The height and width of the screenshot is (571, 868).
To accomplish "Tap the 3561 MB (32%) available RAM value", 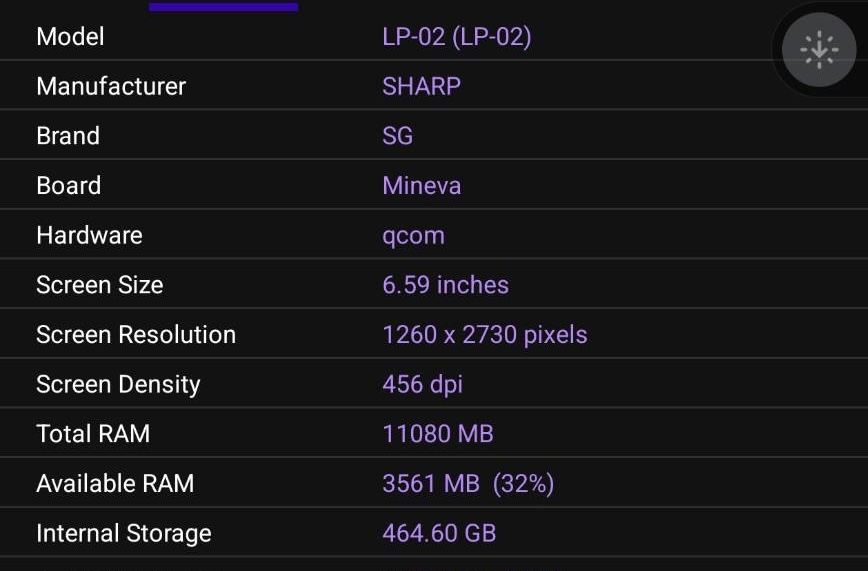I will tap(468, 483).
